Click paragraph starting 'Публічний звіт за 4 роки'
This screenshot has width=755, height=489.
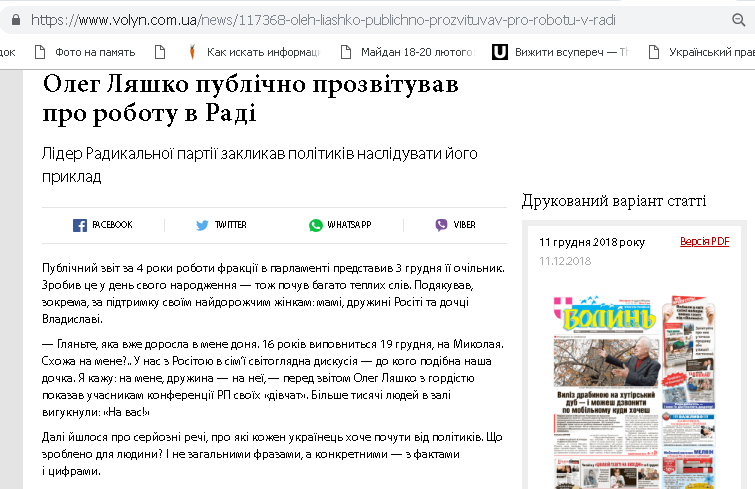(273, 294)
